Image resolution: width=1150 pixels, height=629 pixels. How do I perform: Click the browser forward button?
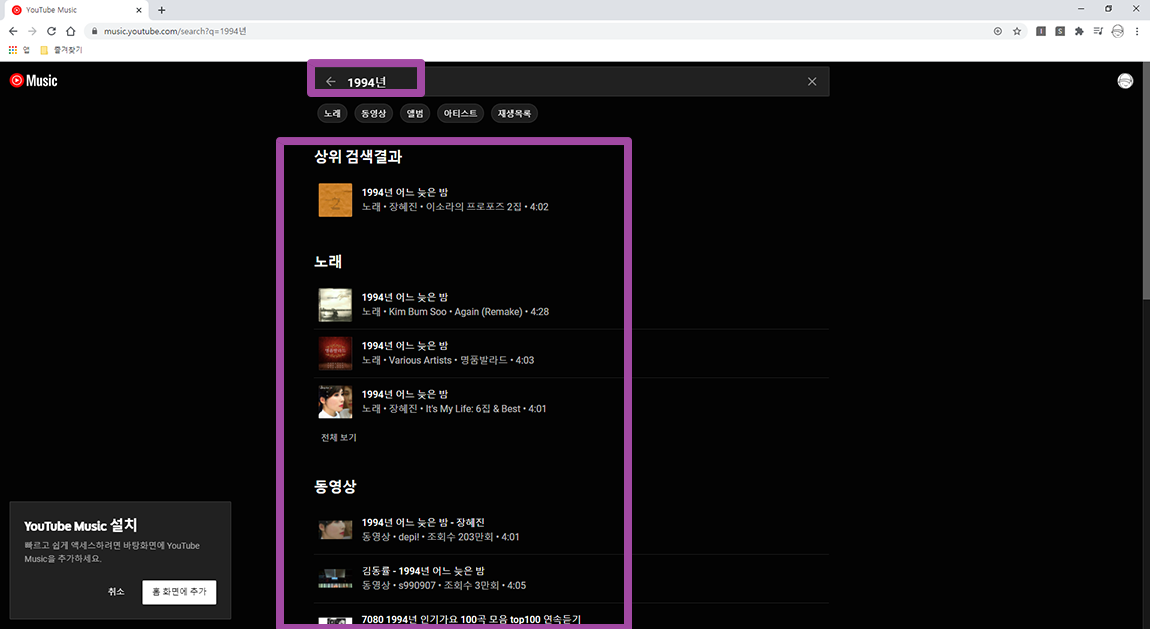click(x=32, y=32)
